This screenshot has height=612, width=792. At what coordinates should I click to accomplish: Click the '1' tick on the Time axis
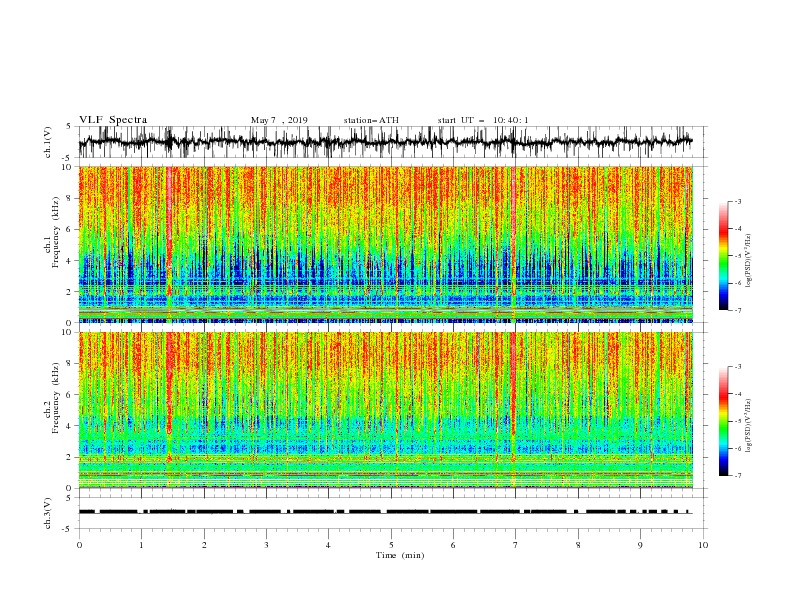click(x=141, y=545)
